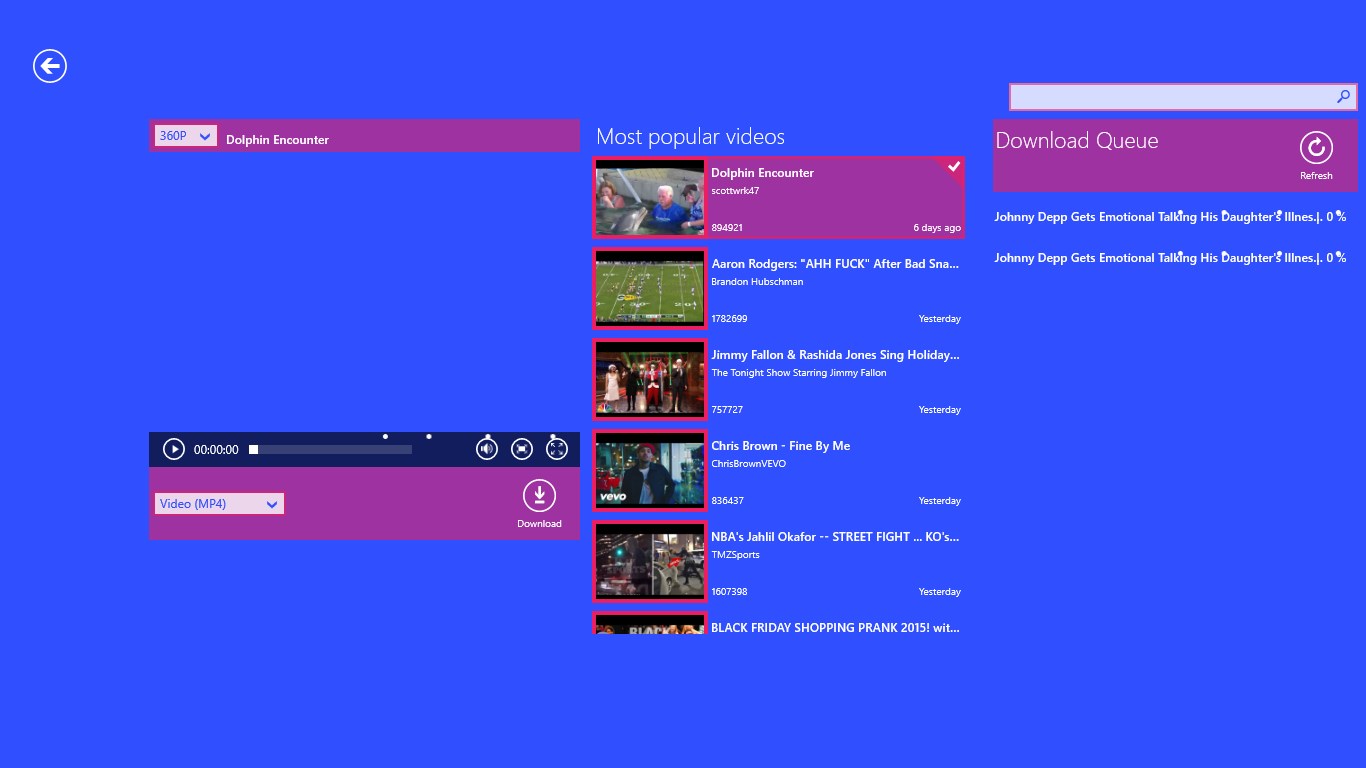The width and height of the screenshot is (1366, 768).
Task: Enter fullscreen mode for the video player
Action: (x=557, y=448)
